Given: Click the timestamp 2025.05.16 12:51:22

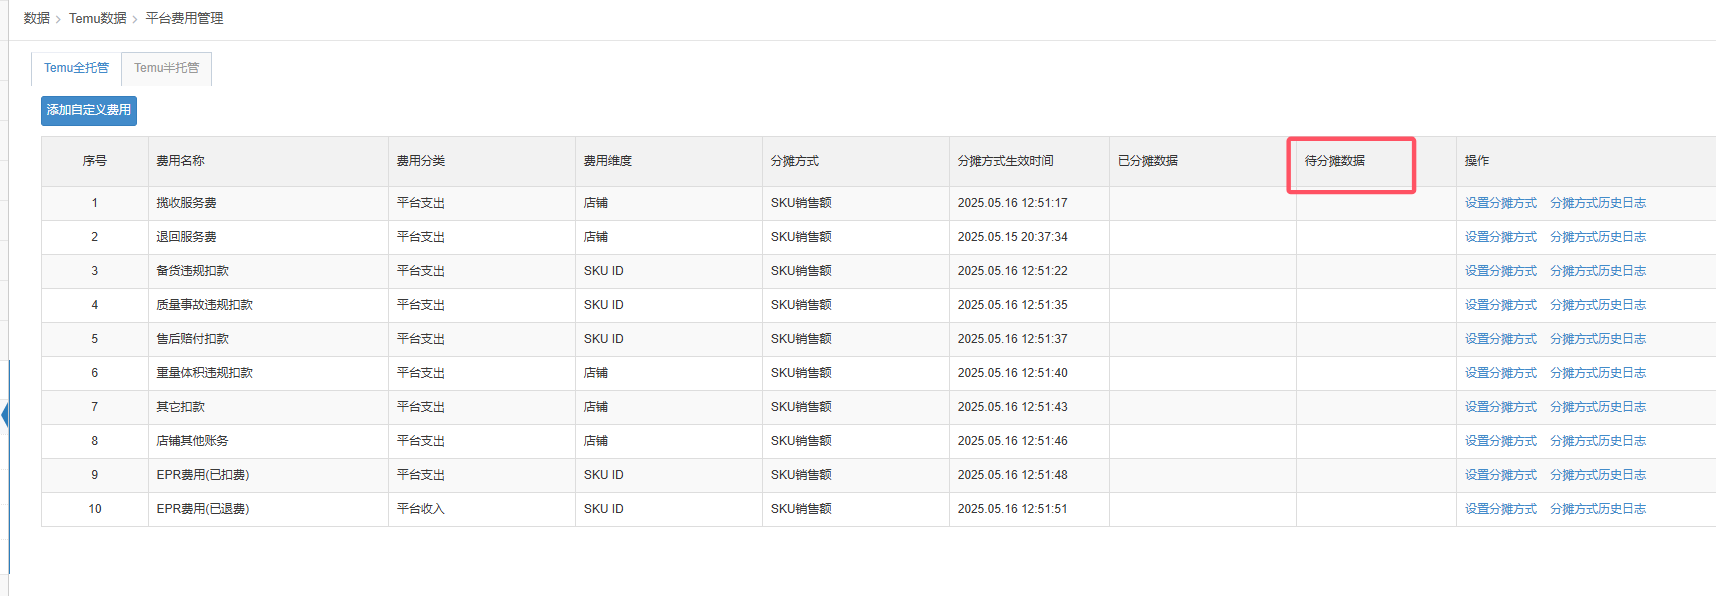Looking at the screenshot, I should [x=1012, y=271].
